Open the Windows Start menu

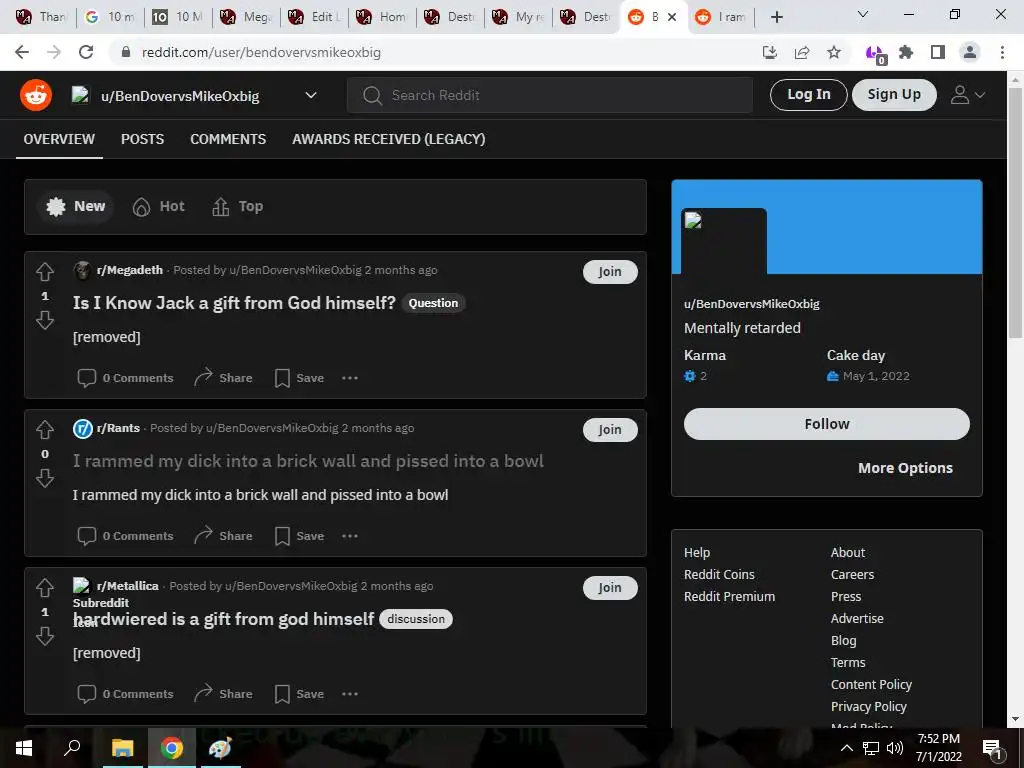24,748
